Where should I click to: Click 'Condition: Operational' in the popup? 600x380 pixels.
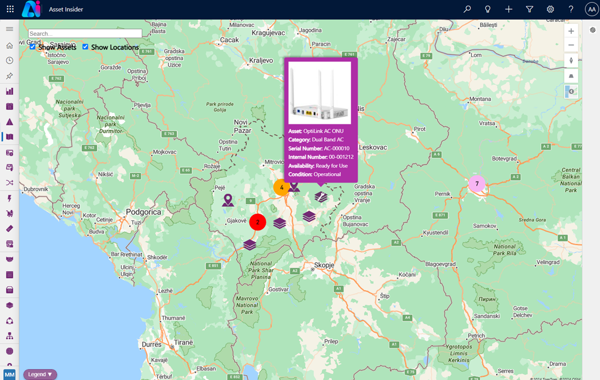pyautogui.click(x=315, y=175)
